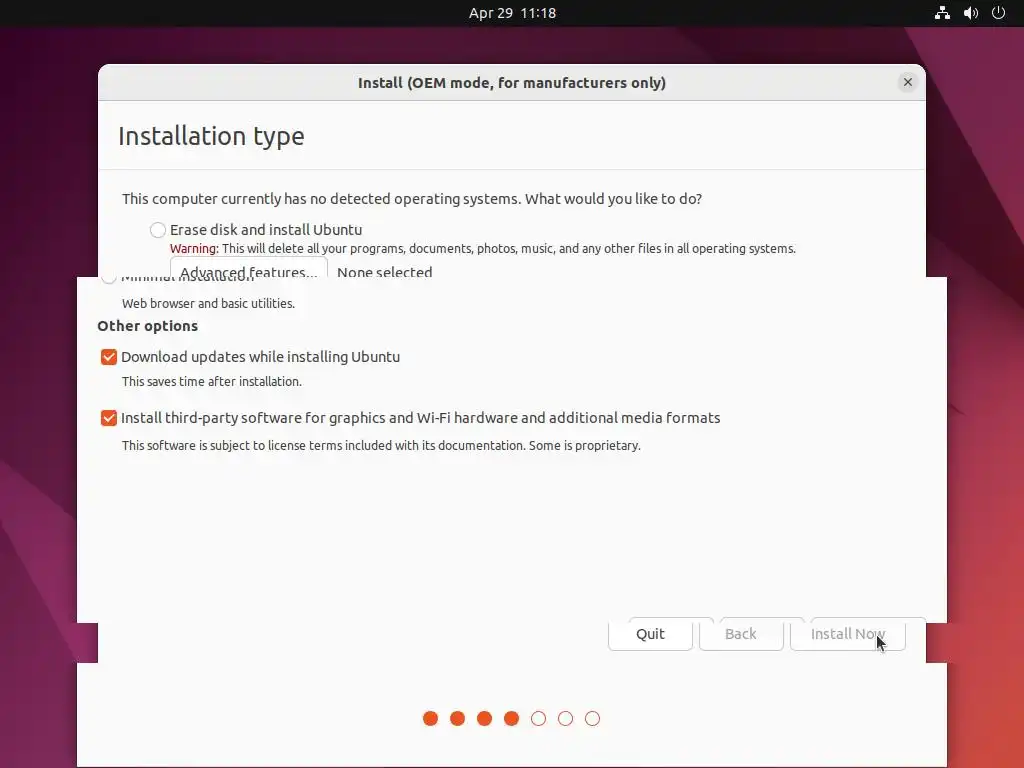Open the clock showing Apr 29 11:18
Viewport: 1024px width, 768px height.
click(512, 13)
